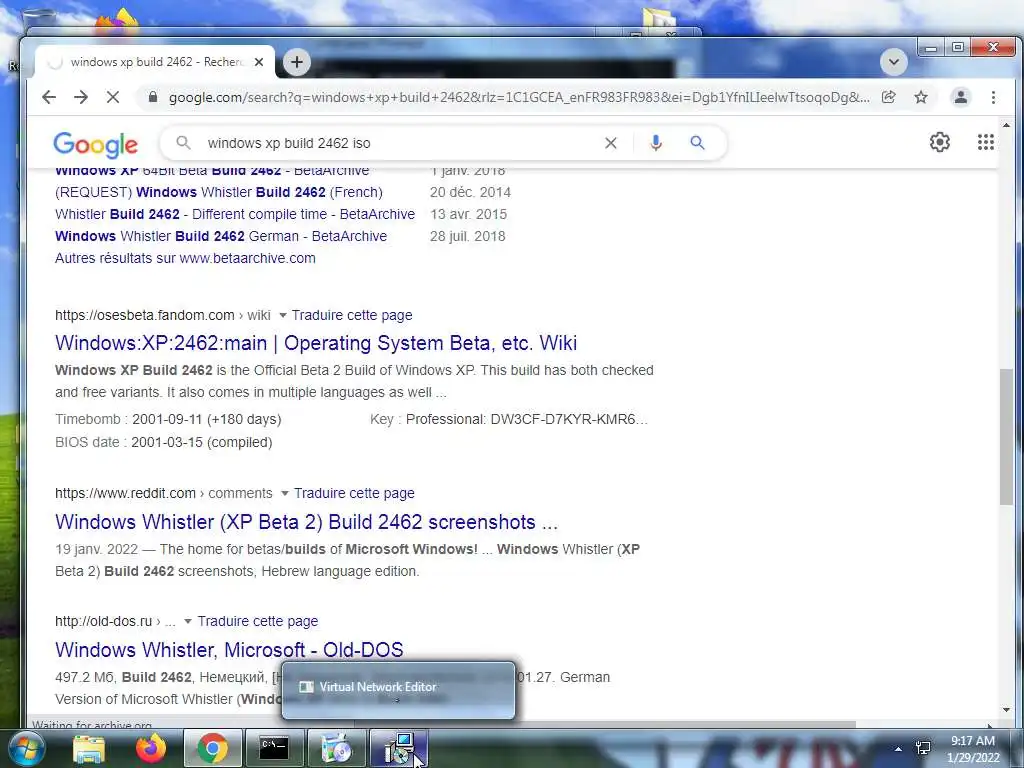Open tab search chevron in the title bar

pos(894,62)
